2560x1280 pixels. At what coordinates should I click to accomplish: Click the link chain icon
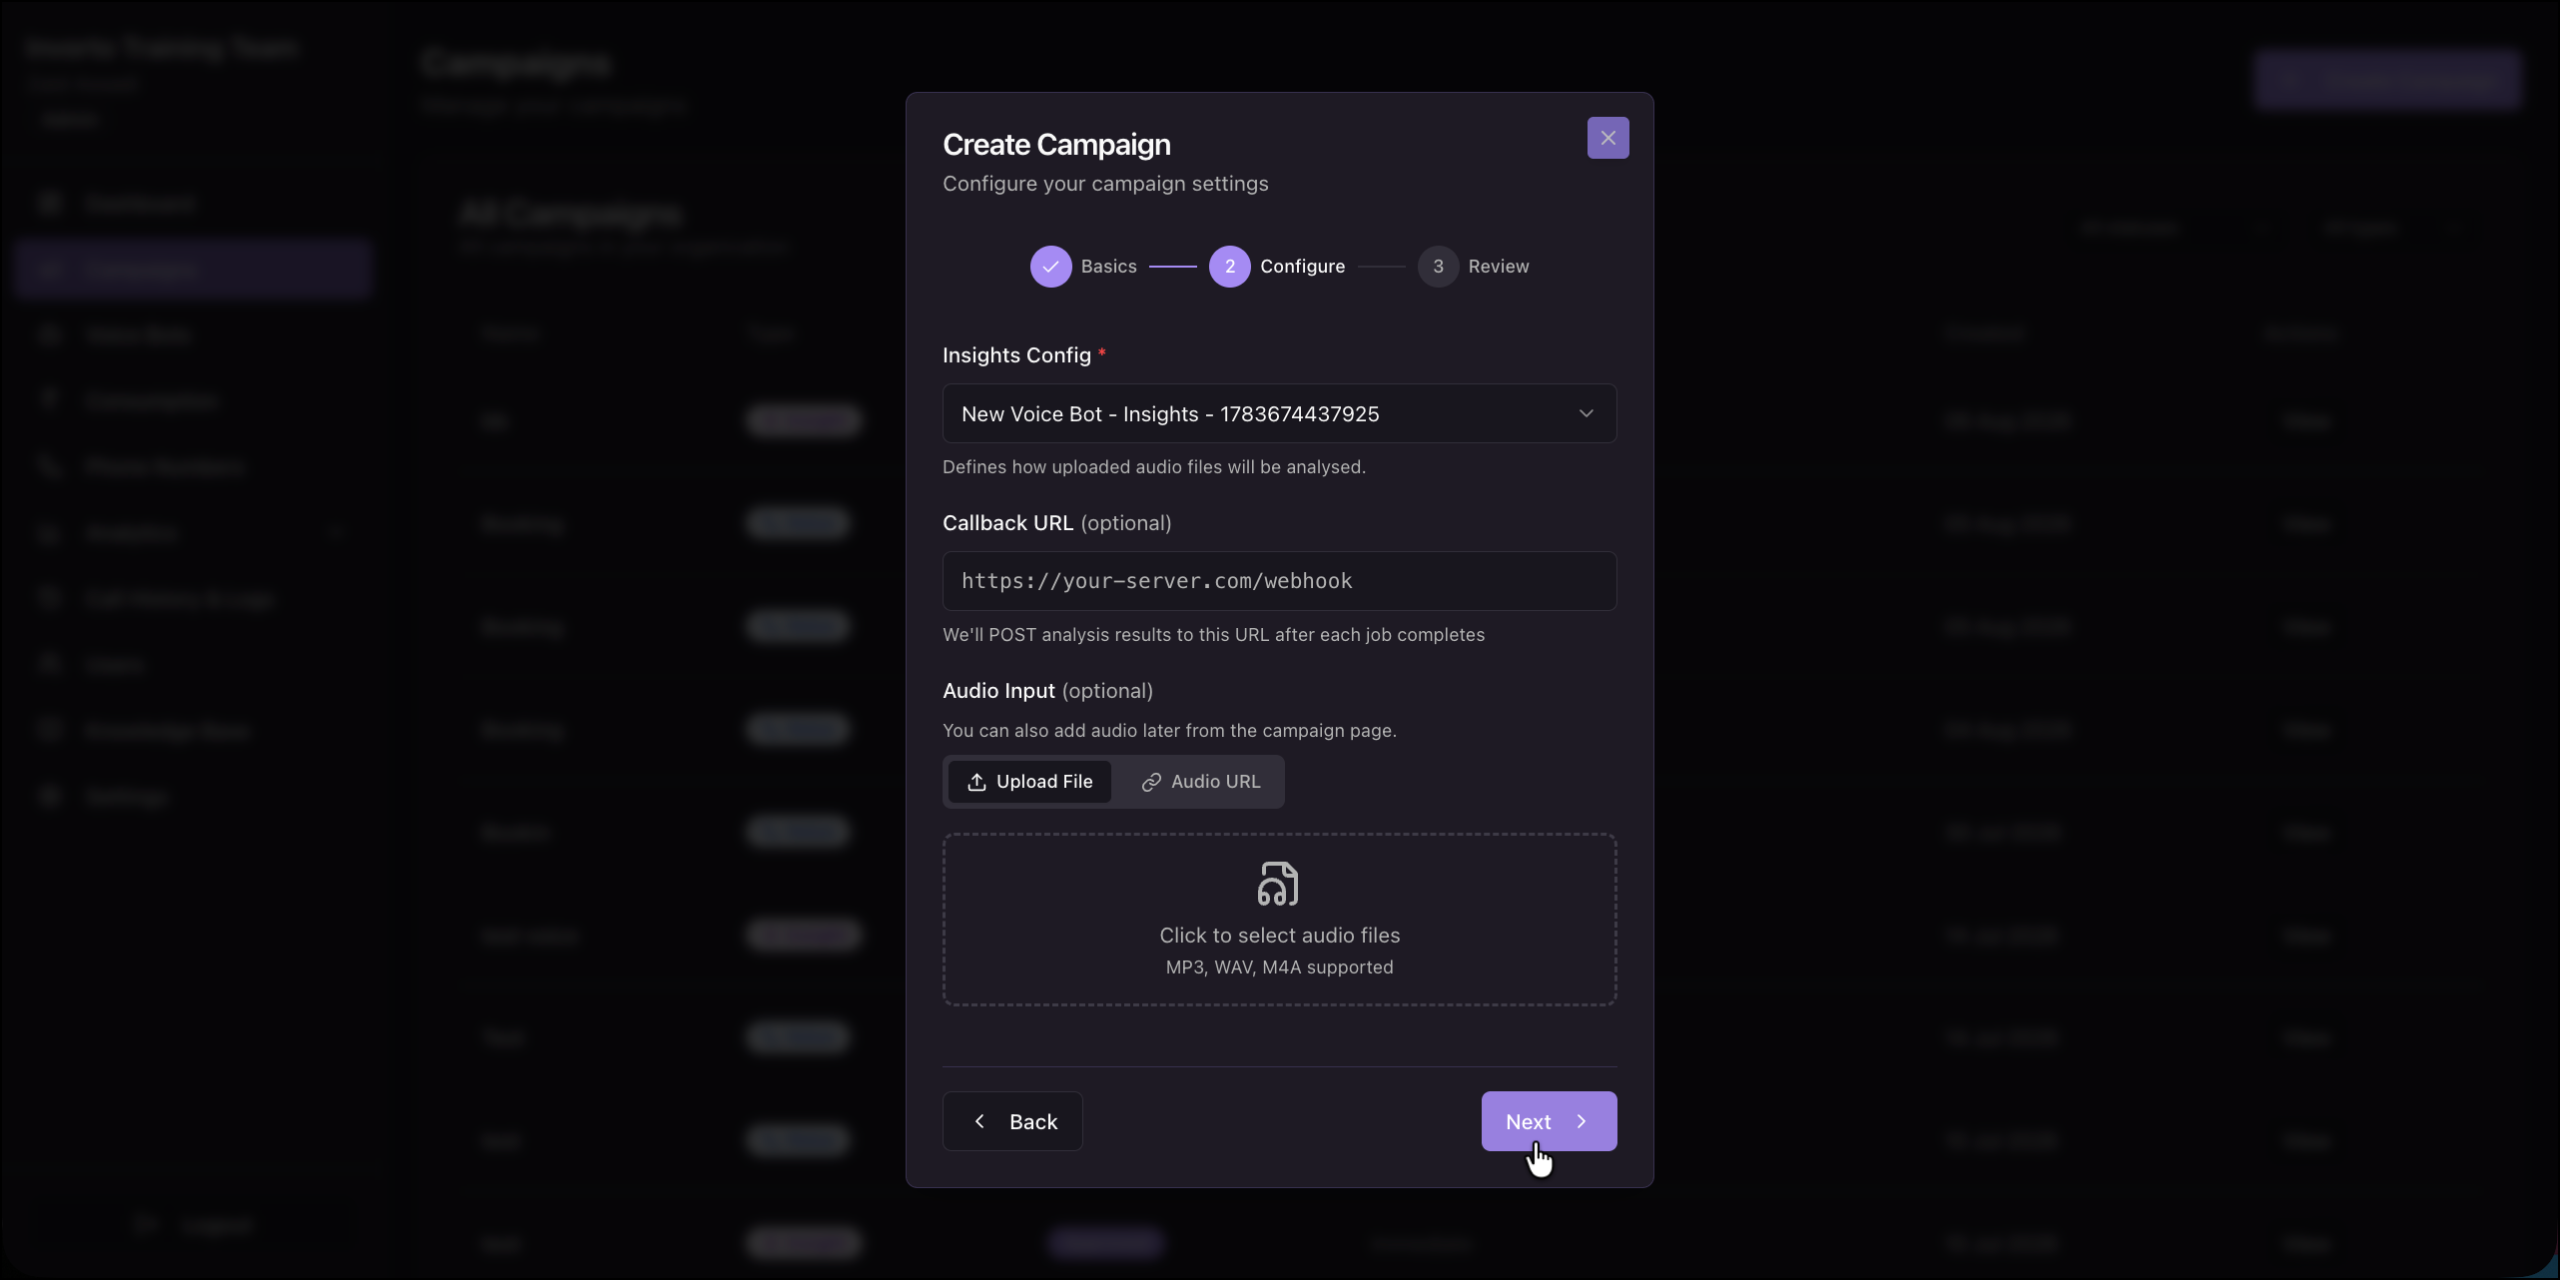point(1151,782)
